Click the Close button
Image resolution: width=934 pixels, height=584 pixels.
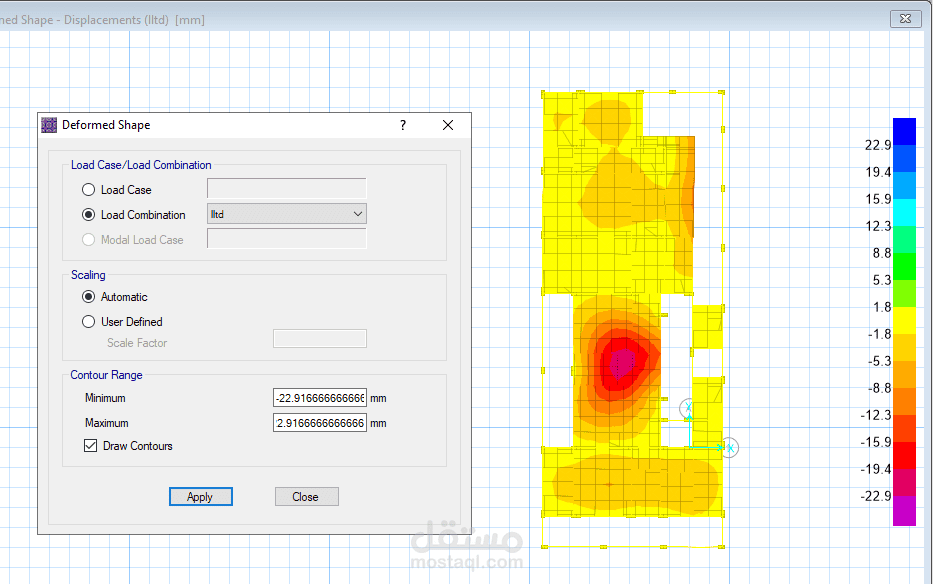(307, 496)
